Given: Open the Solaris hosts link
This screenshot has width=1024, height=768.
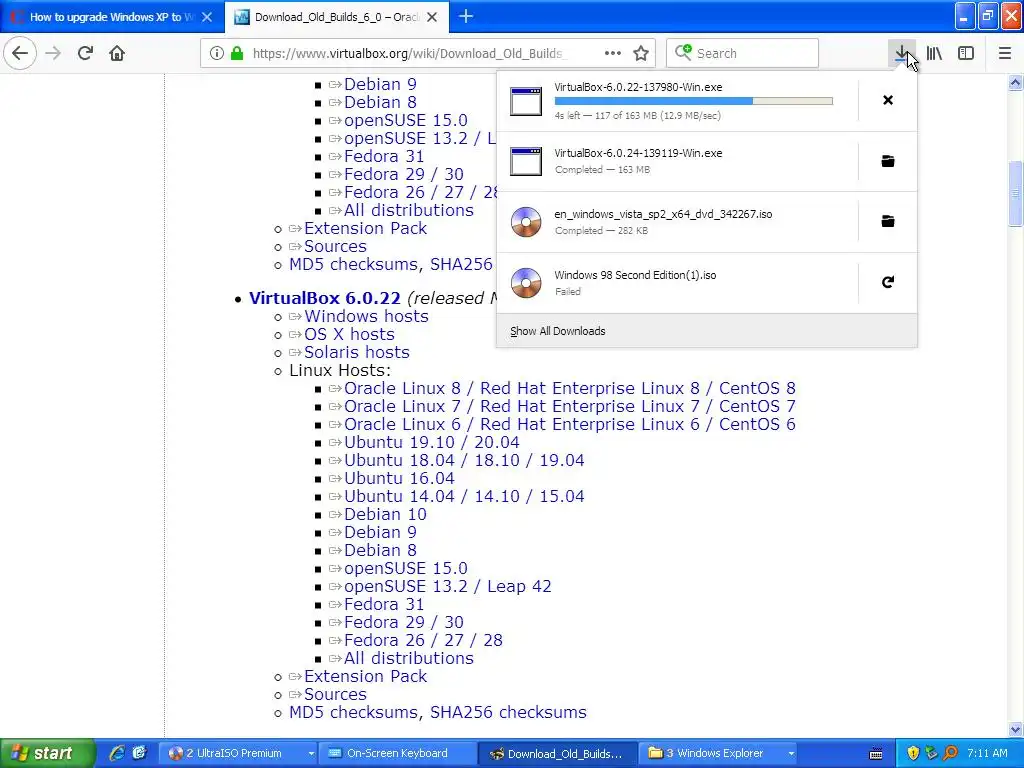Looking at the screenshot, I should [x=357, y=353].
